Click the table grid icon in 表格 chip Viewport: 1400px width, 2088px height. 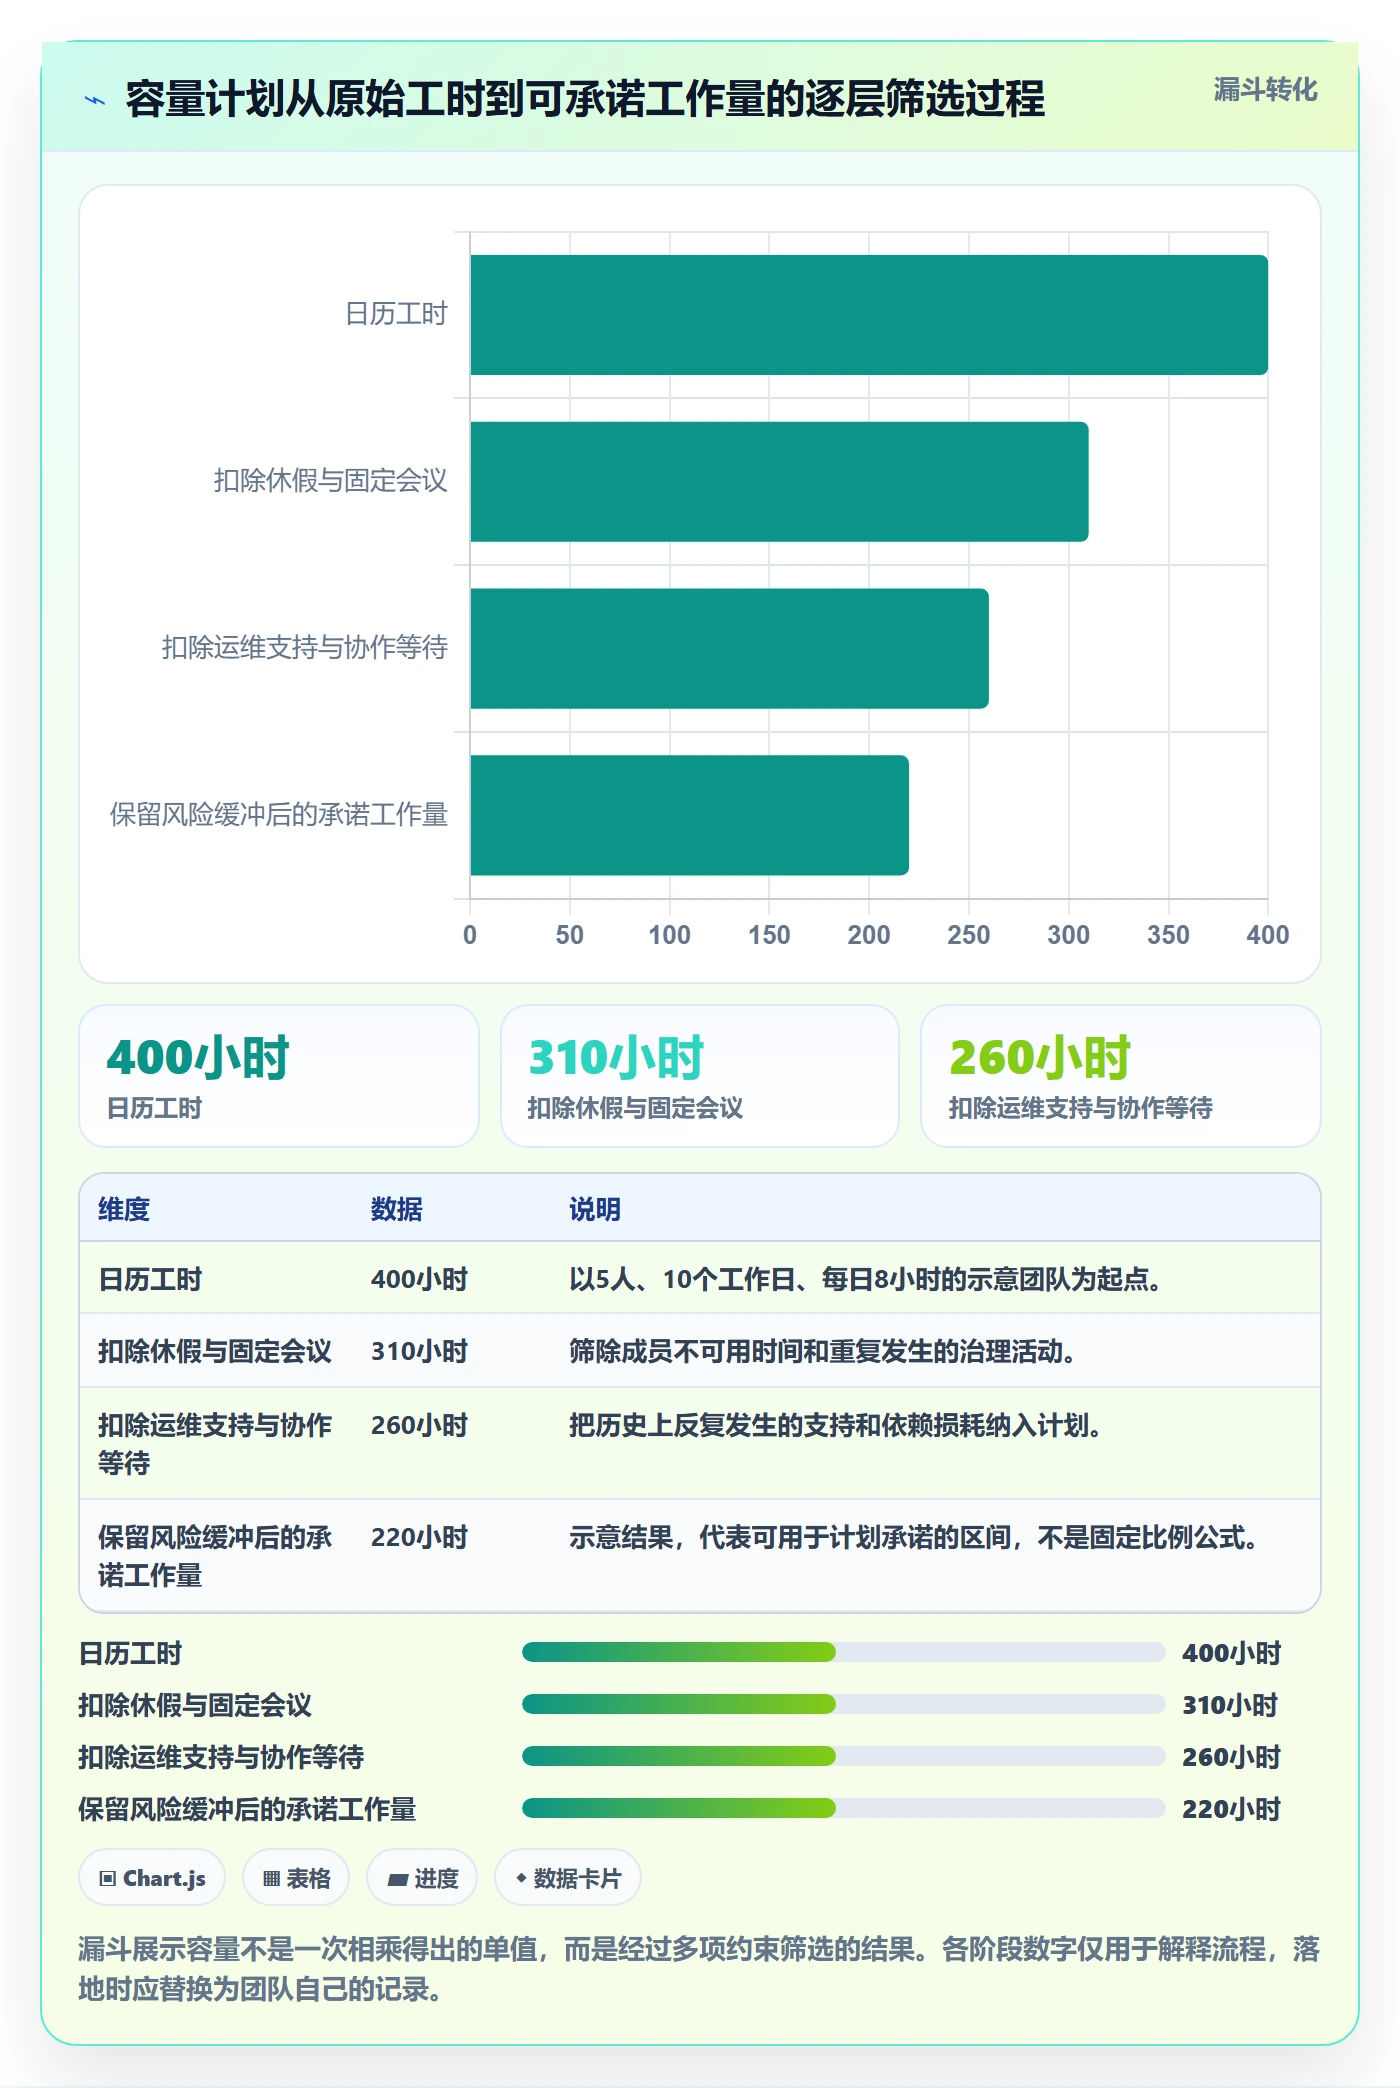tap(271, 1879)
